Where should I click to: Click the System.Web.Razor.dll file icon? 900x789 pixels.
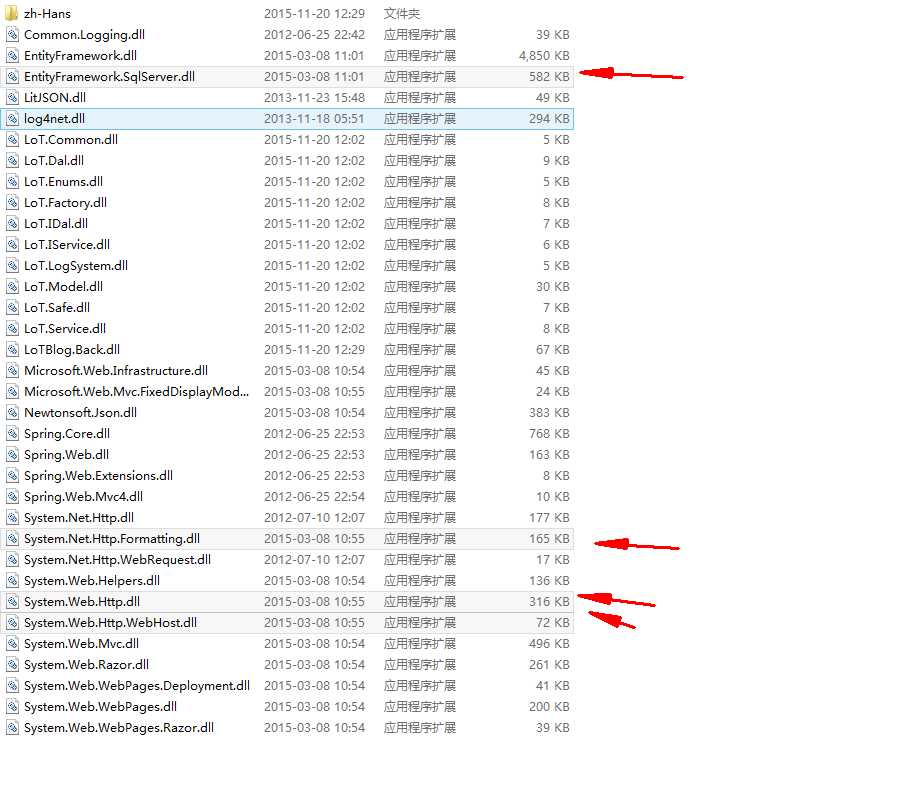12,664
